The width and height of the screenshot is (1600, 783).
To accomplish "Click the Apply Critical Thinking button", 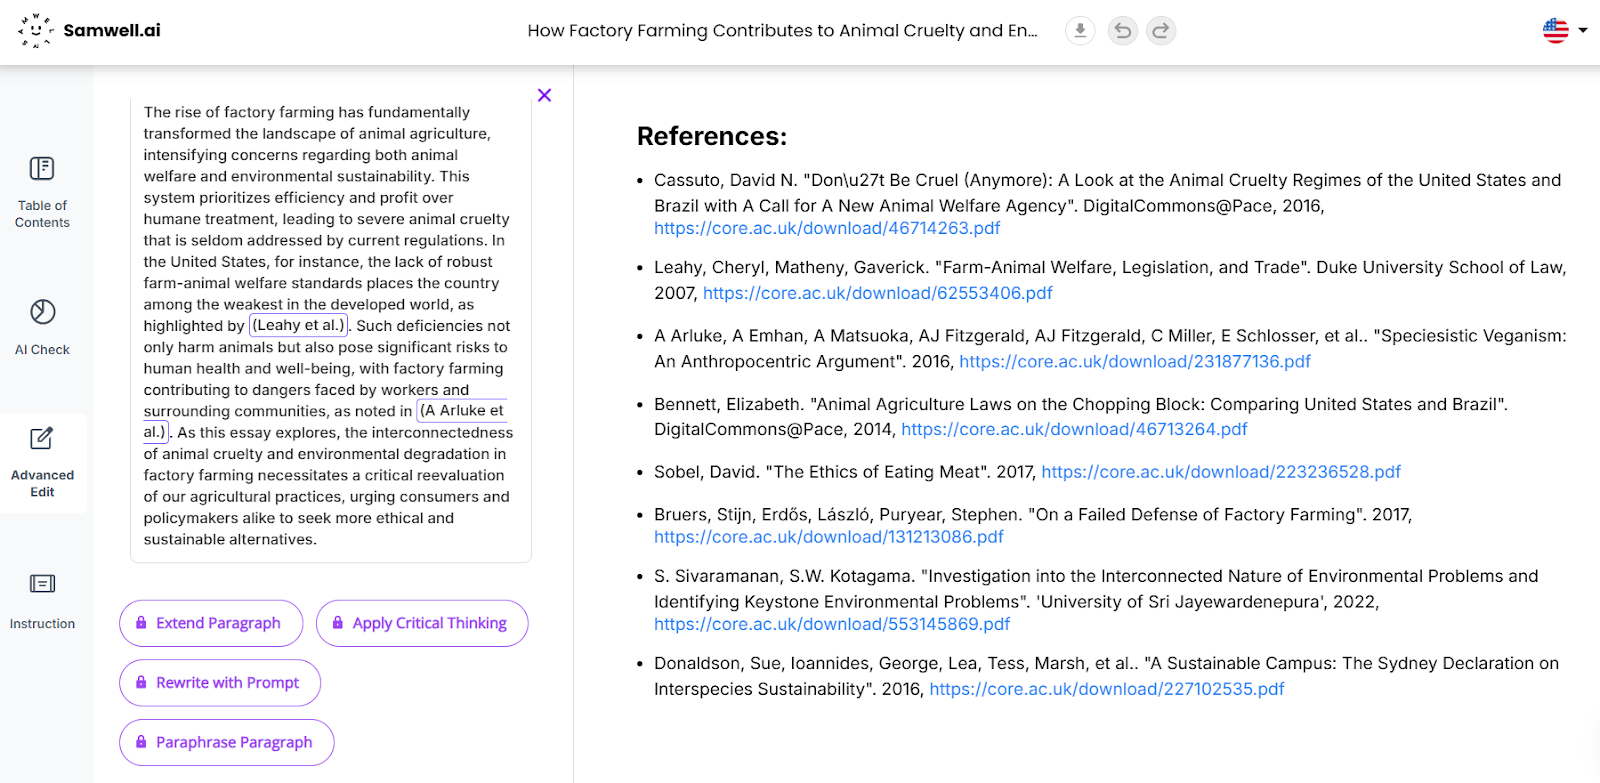I will click(x=422, y=623).
